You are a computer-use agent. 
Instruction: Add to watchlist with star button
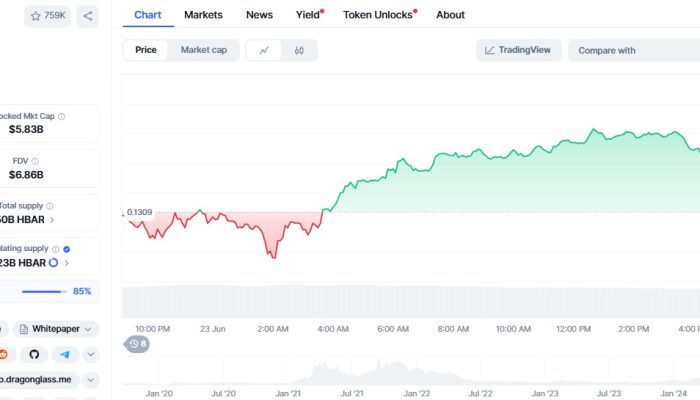pyautogui.click(x=47, y=16)
